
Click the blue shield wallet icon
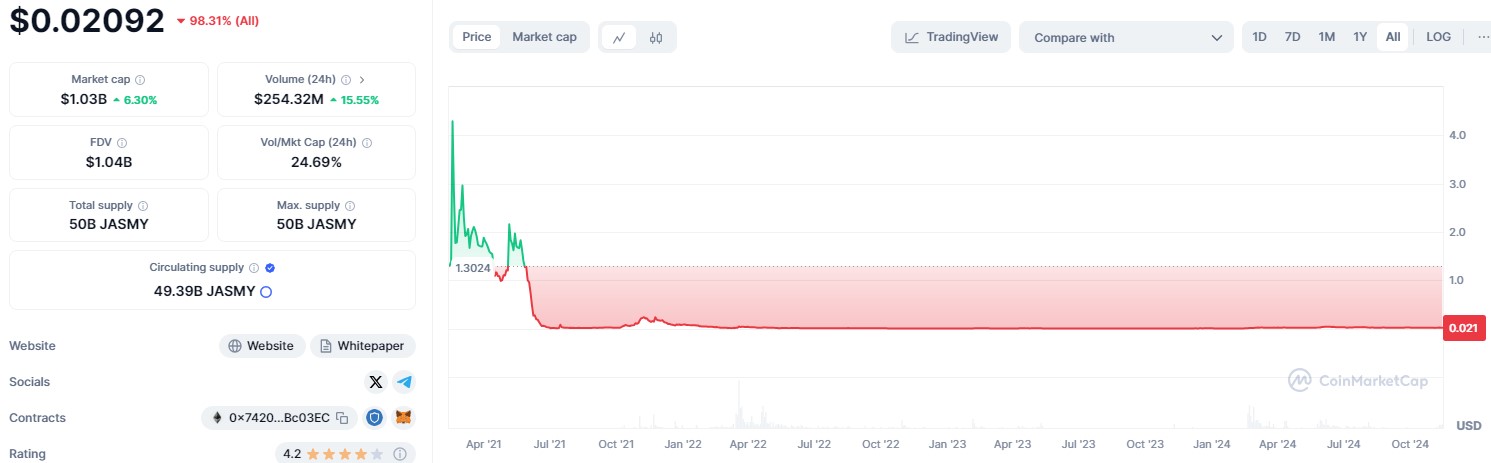(374, 418)
